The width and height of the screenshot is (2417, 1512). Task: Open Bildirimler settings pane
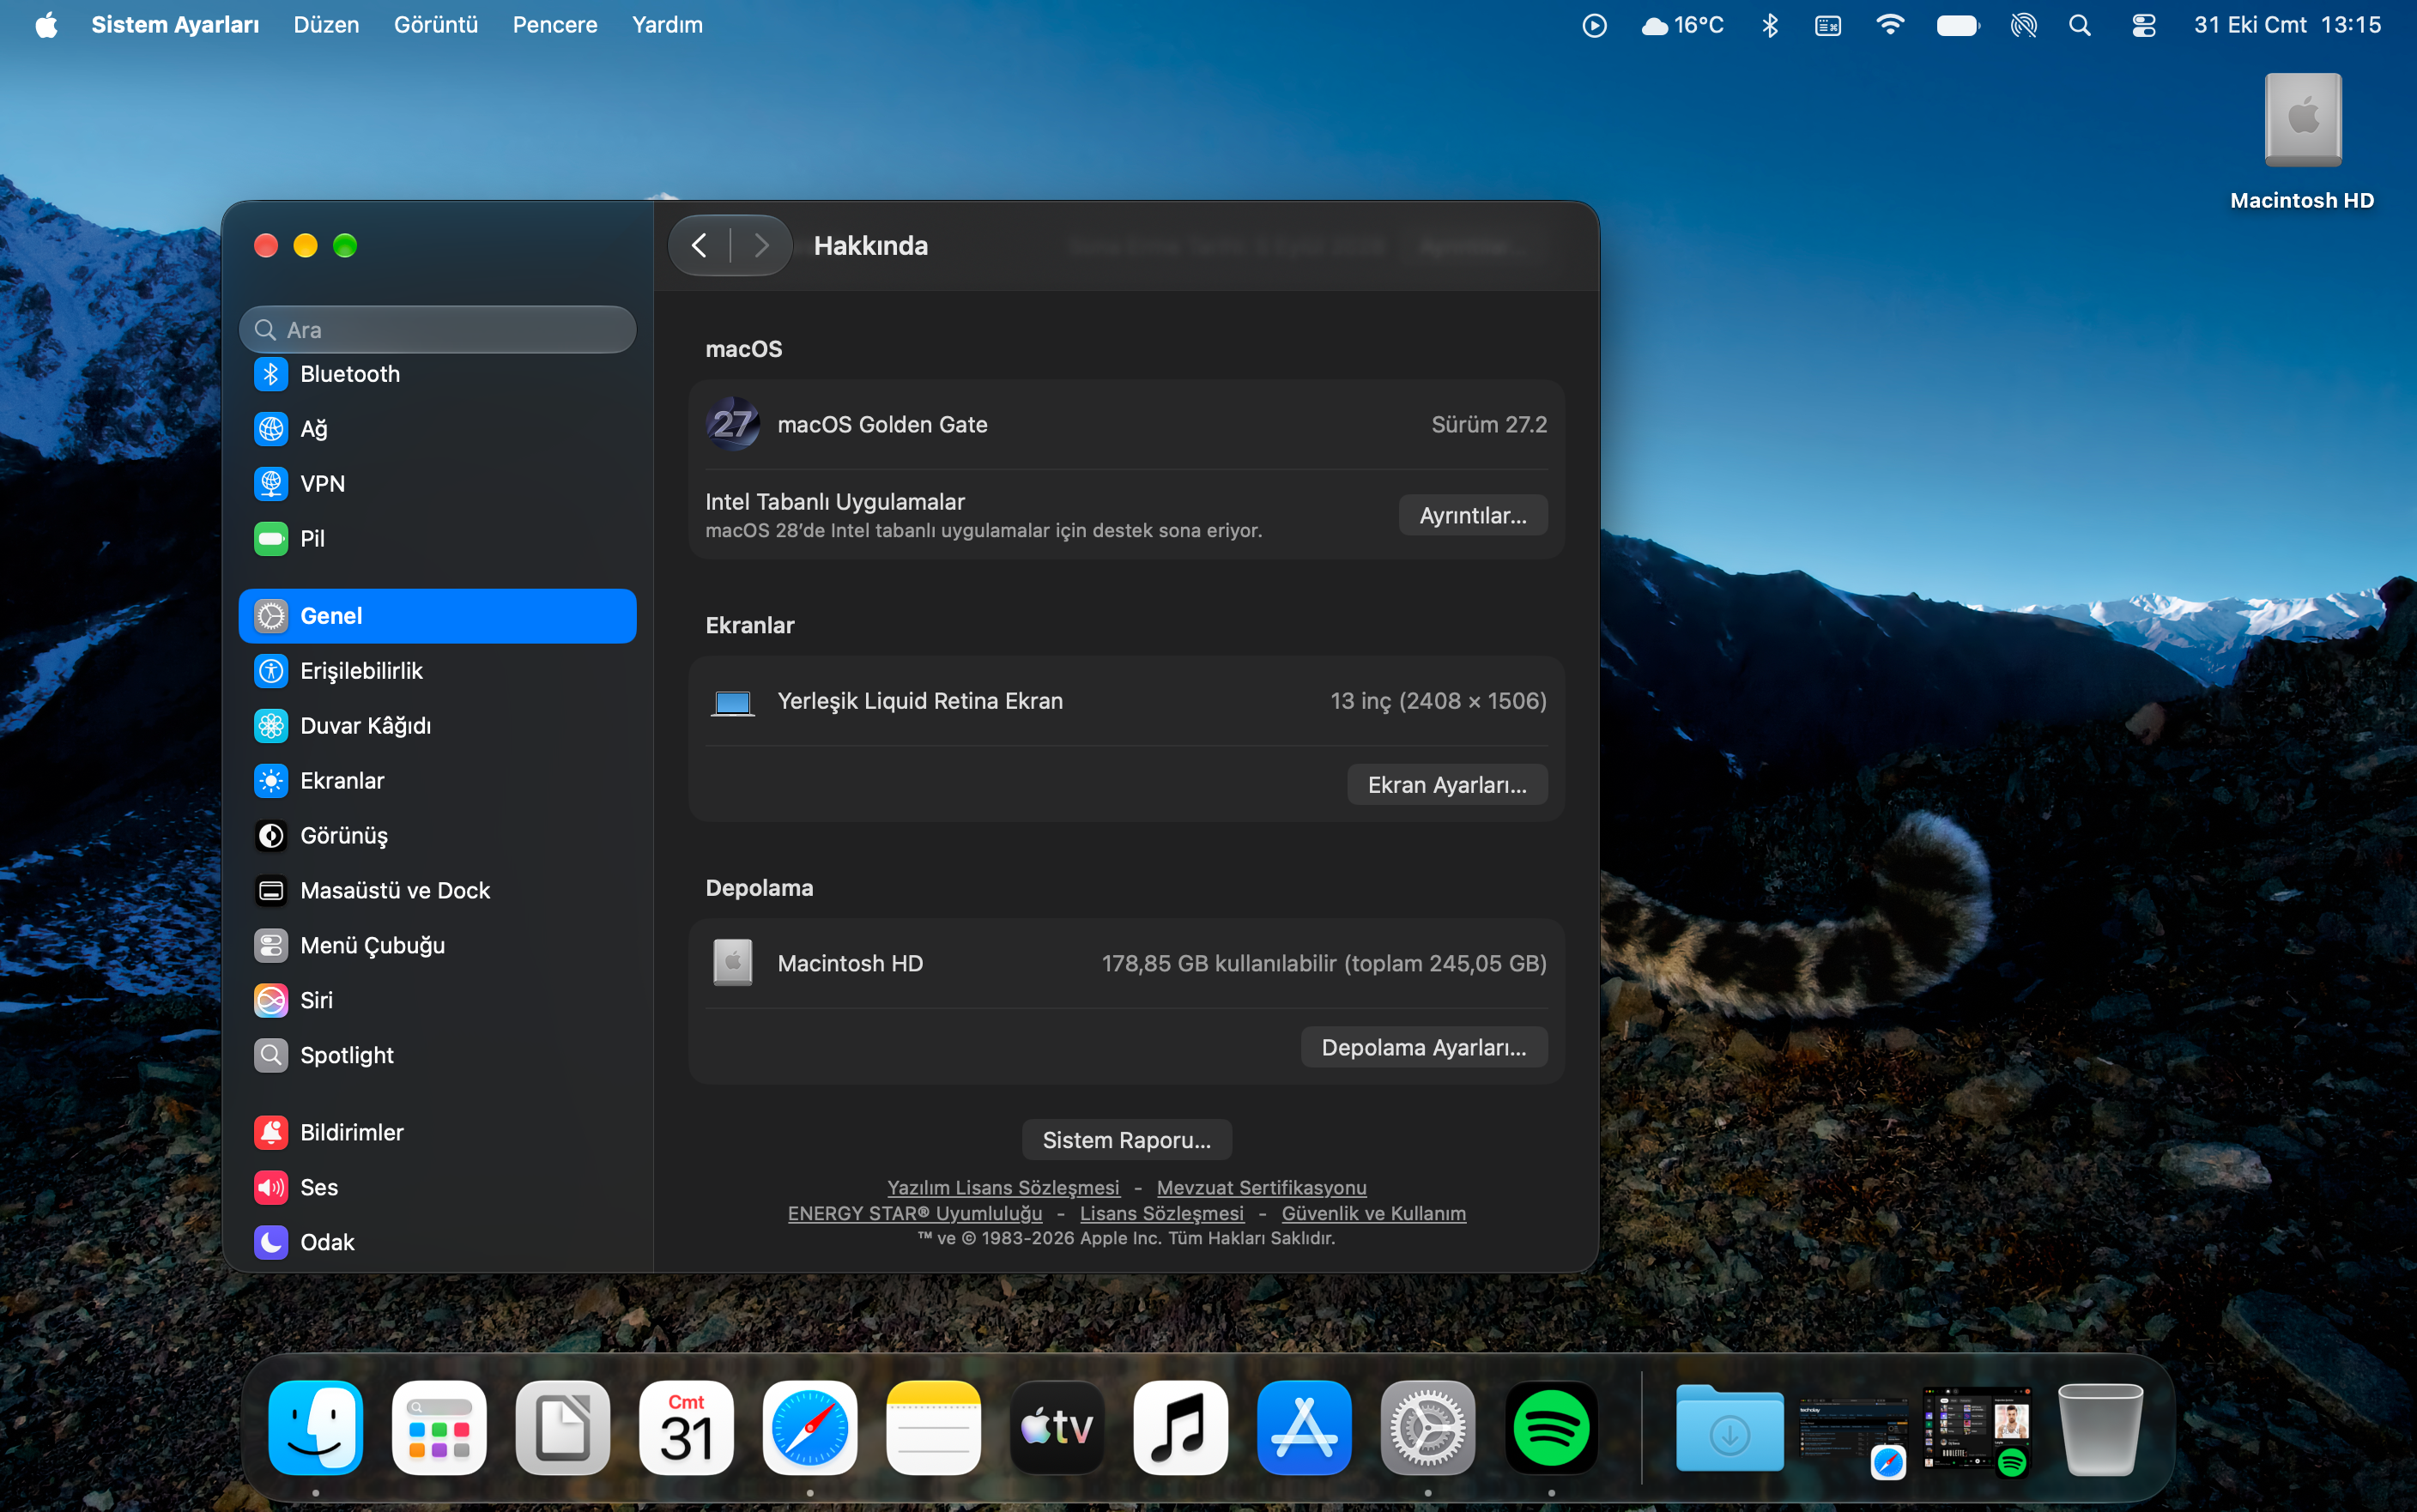coord(437,1132)
